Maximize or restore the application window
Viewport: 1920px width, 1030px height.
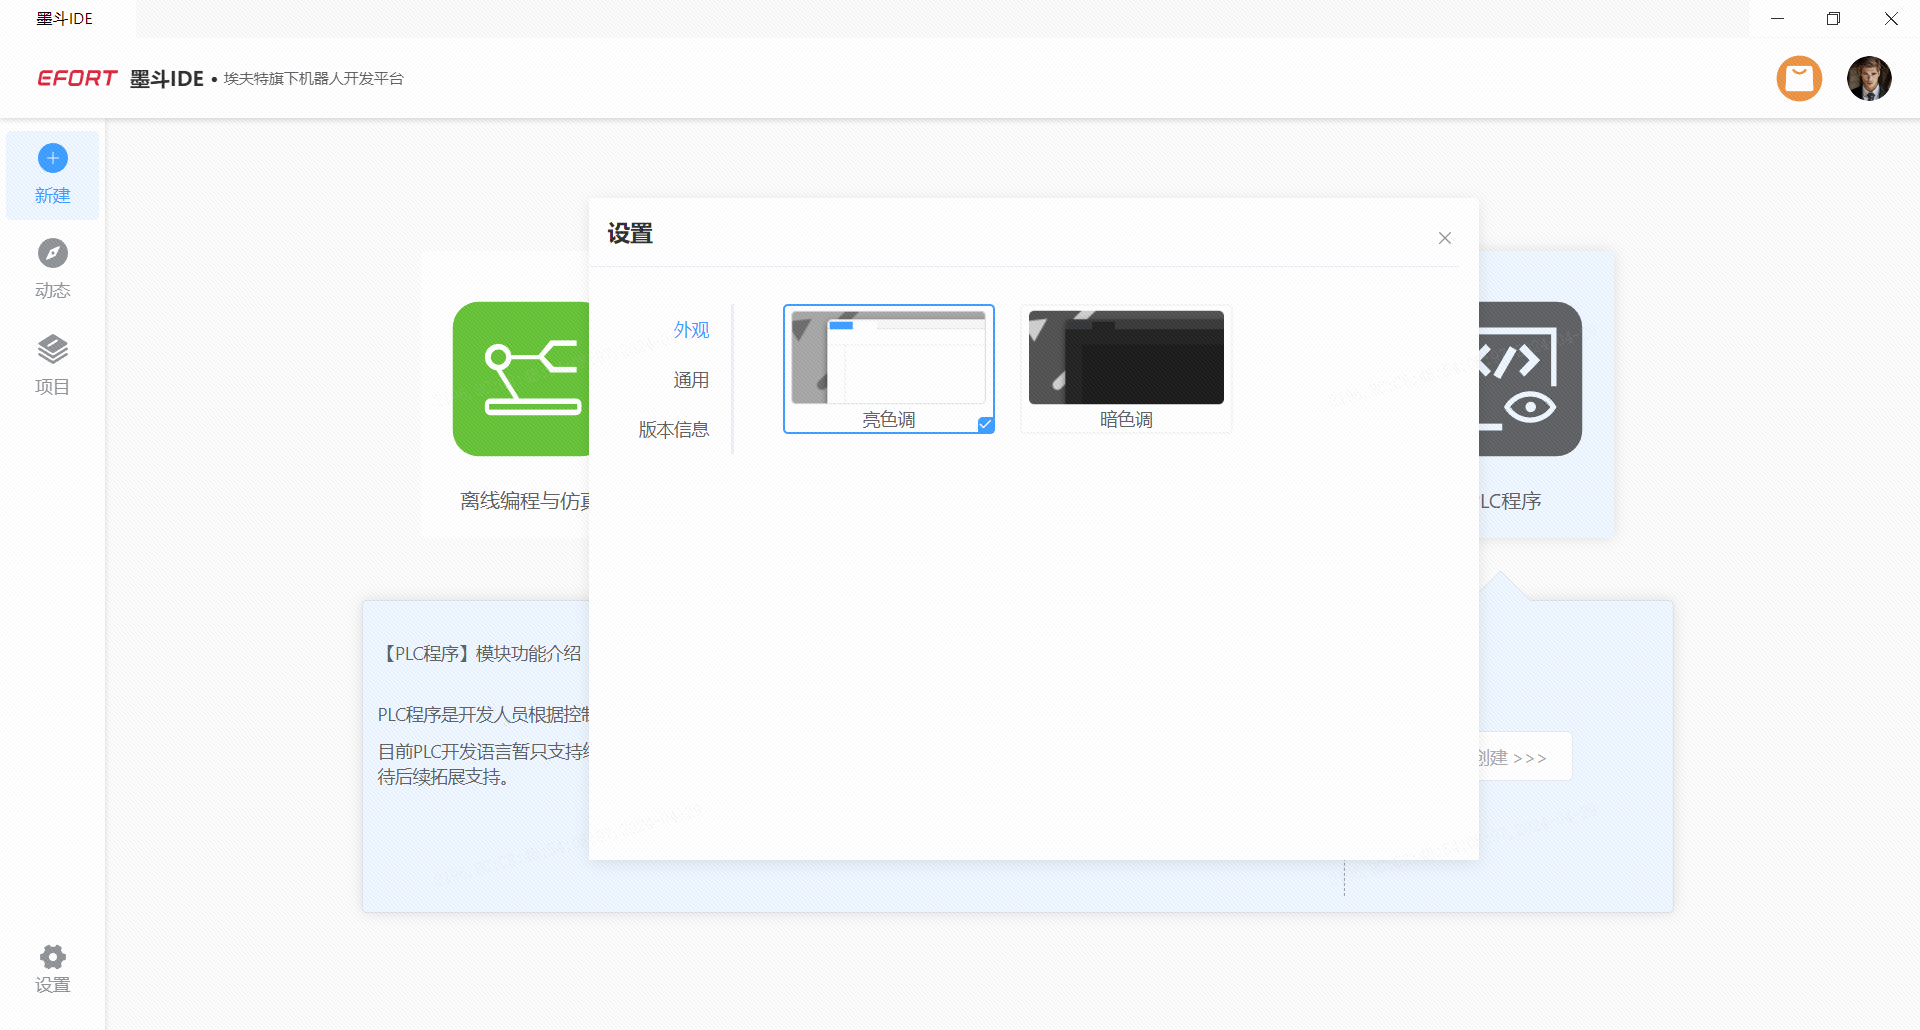coord(1833,19)
